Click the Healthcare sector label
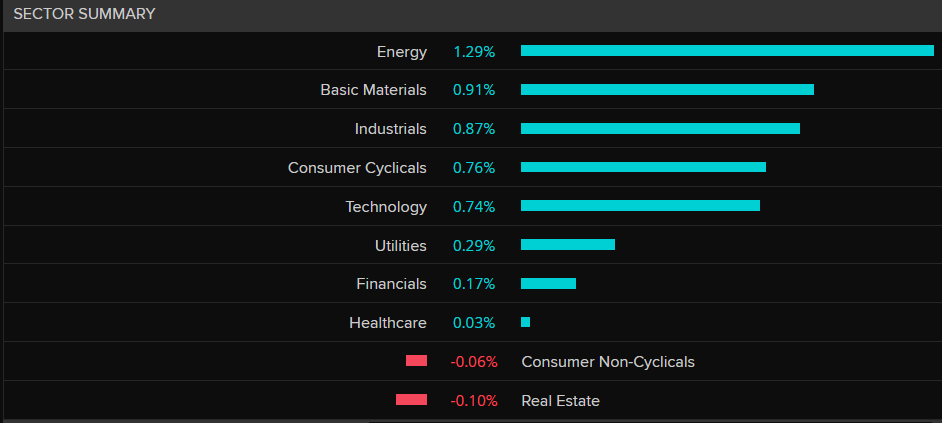 point(387,323)
